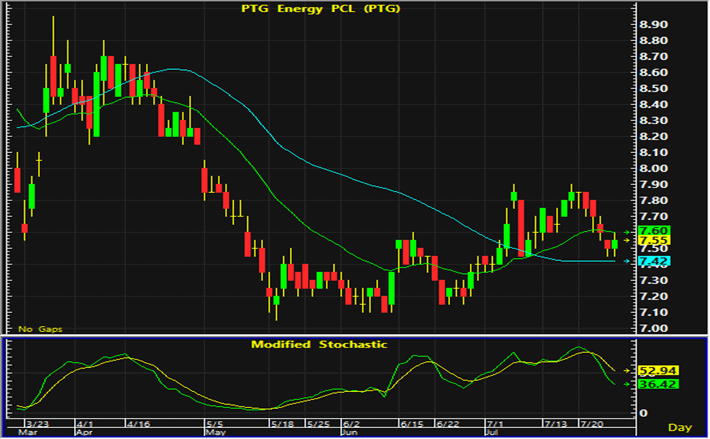Click the 8.70 price axis label
Screen dimensions: 710x439
coord(653,57)
